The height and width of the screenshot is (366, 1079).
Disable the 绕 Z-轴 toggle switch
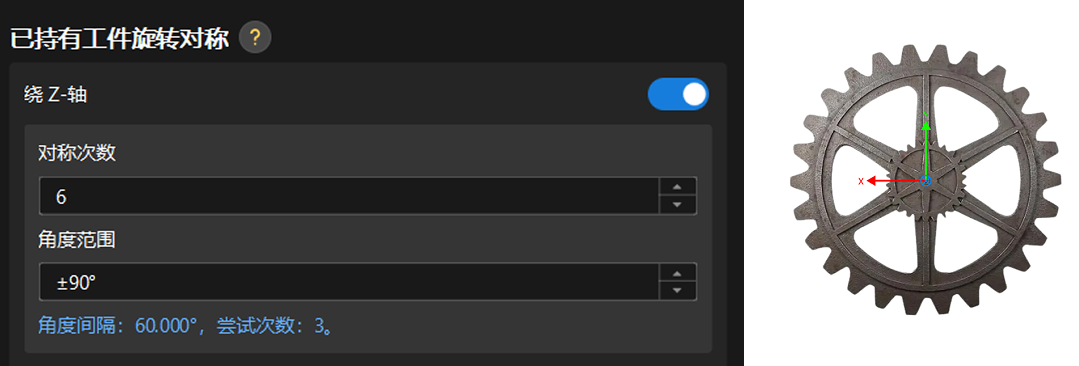pyautogui.click(x=678, y=95)
